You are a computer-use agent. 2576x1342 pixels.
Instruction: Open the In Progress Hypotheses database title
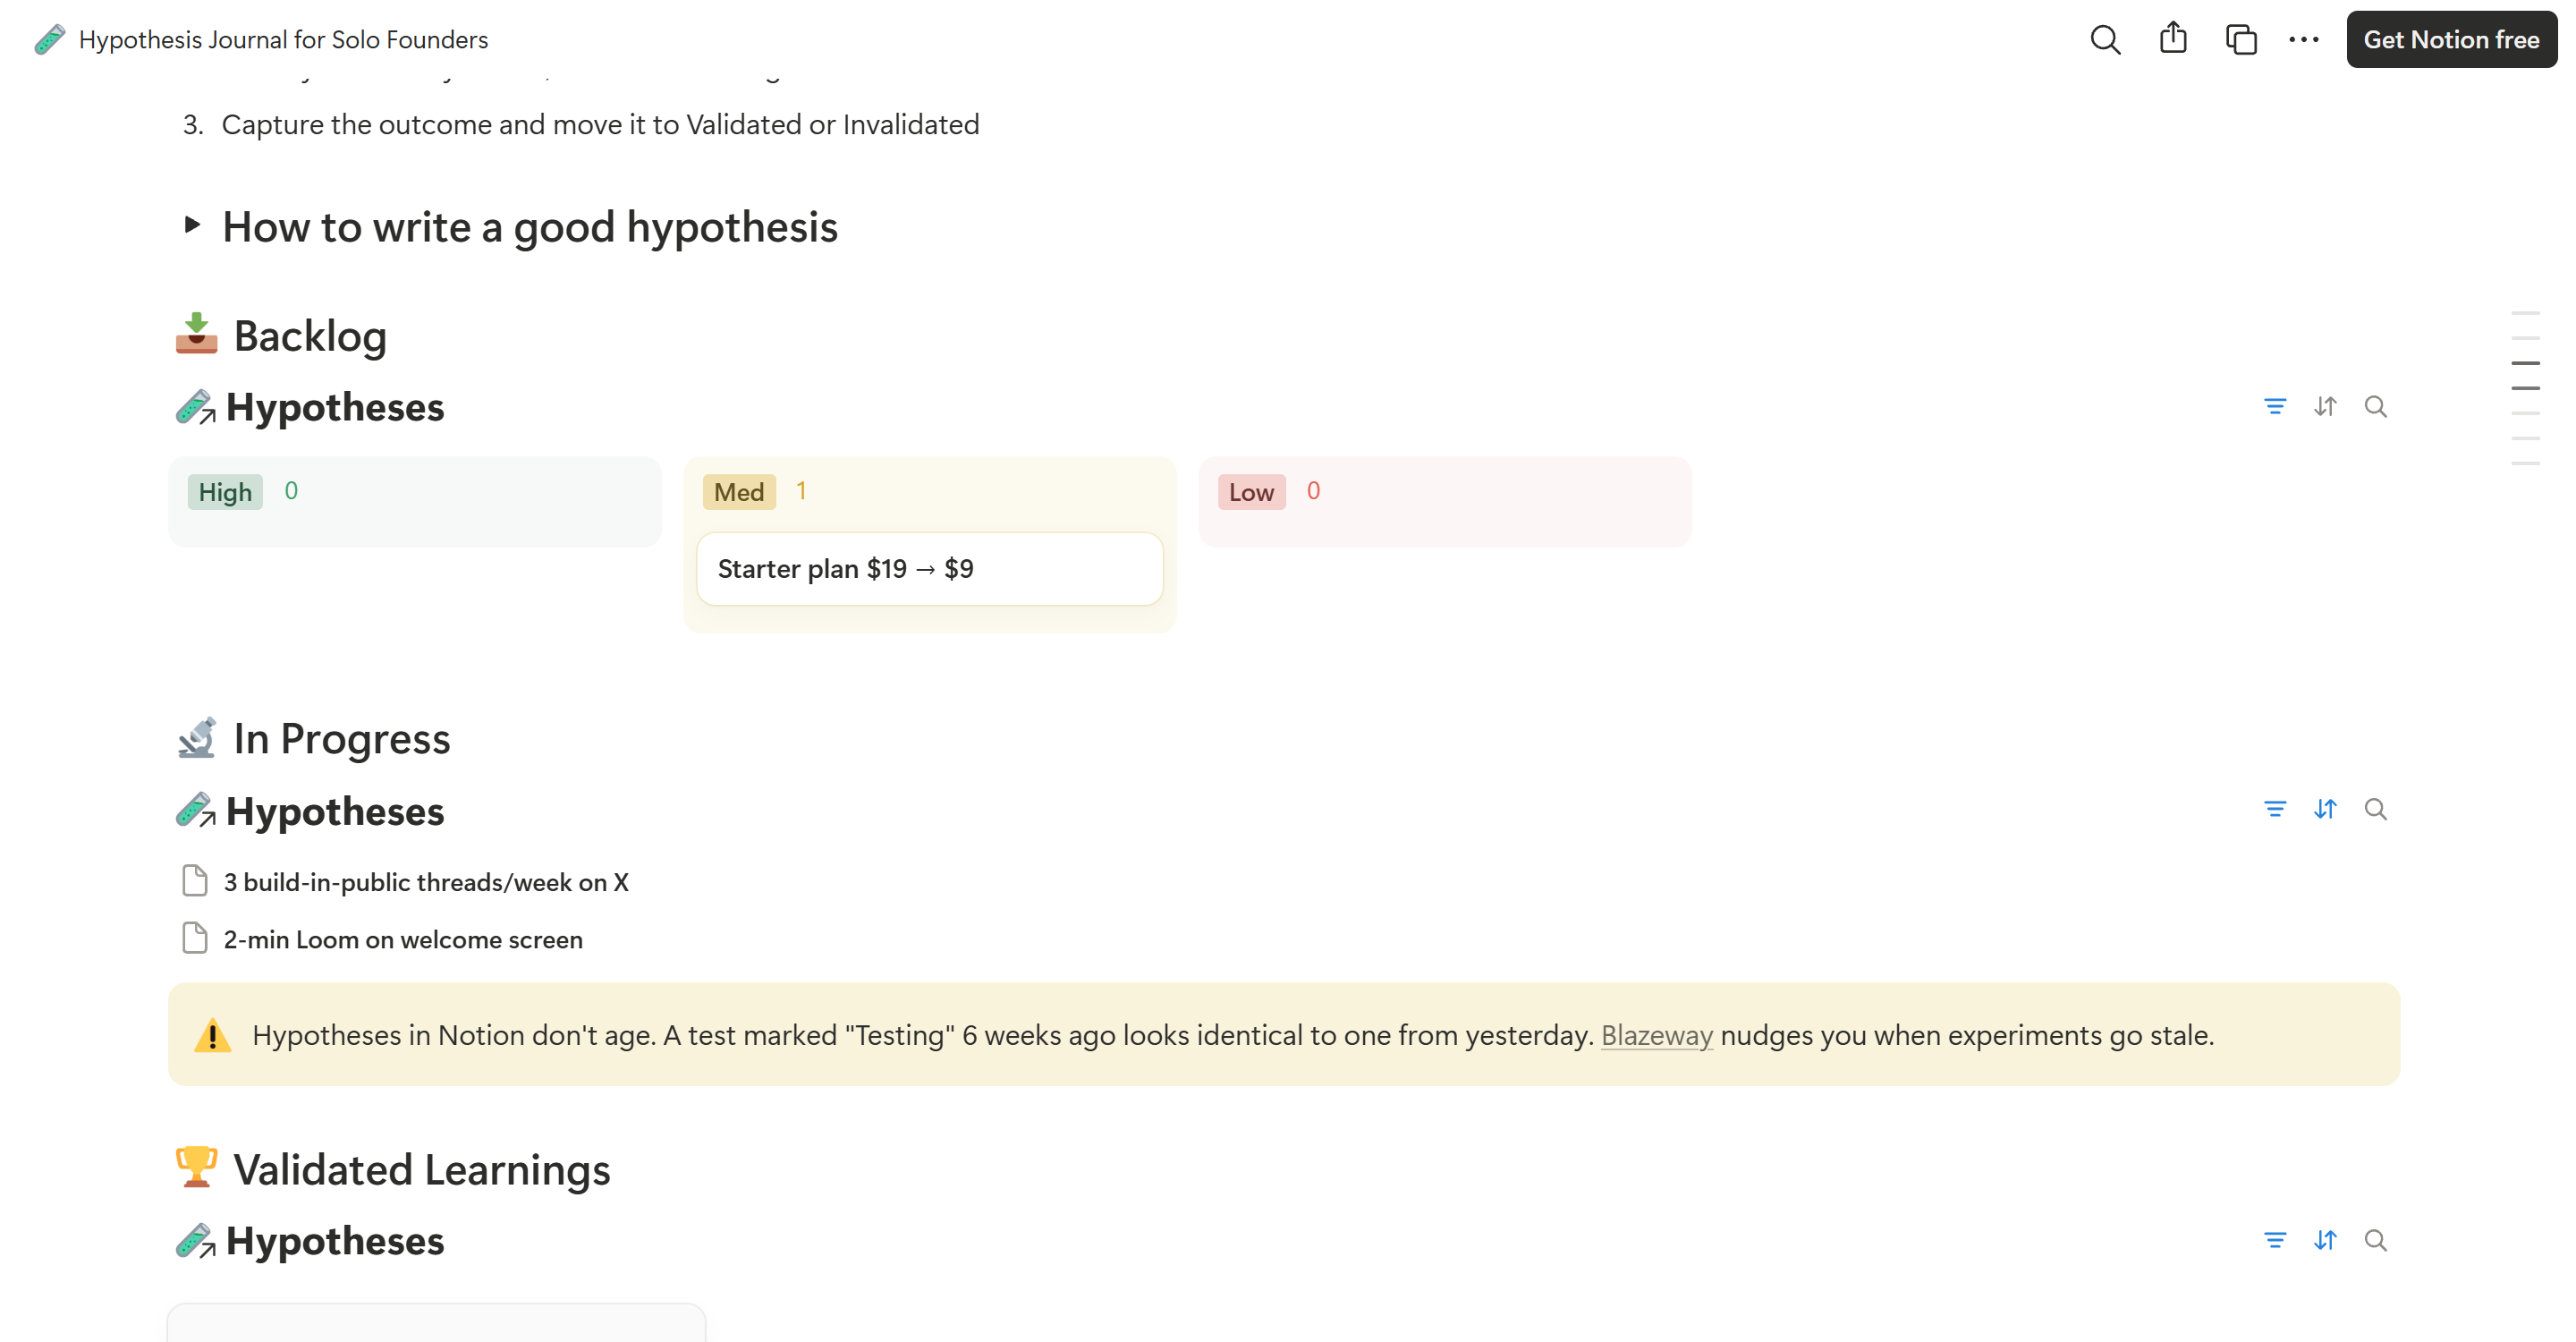point(334,811)
